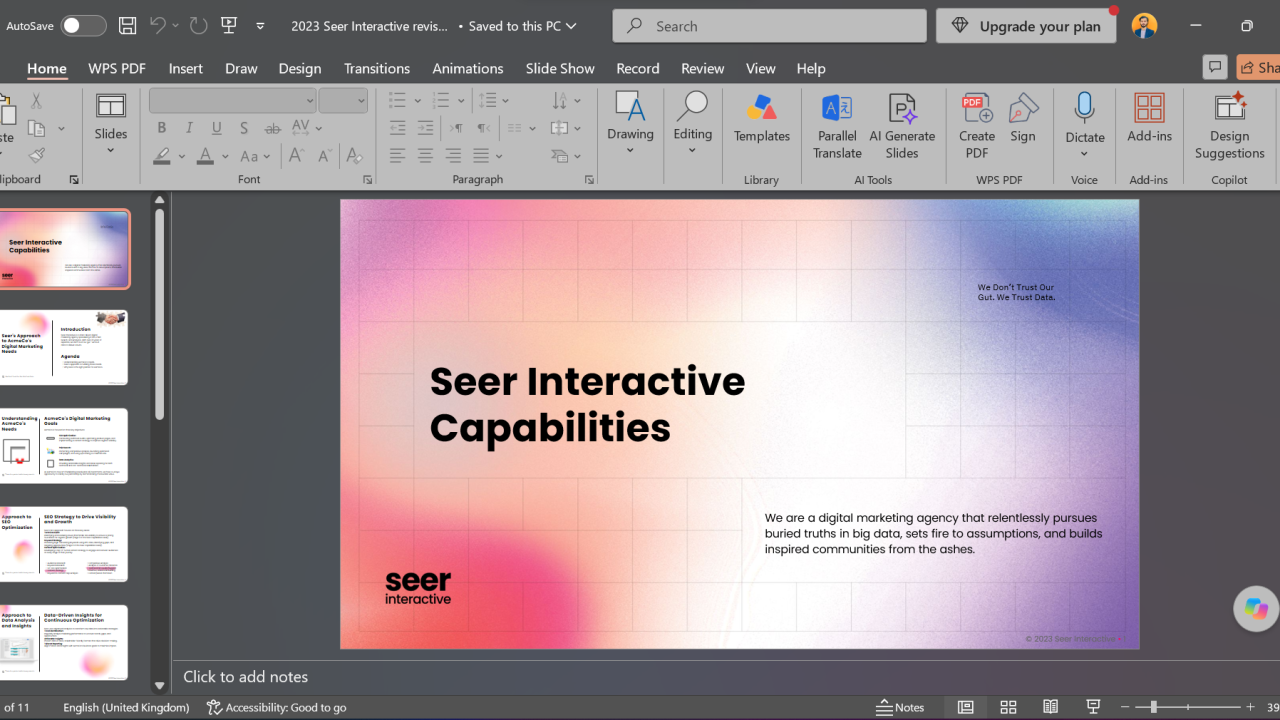
Task: Open the user account profile picture
Action: click(x=1144, y=26)
